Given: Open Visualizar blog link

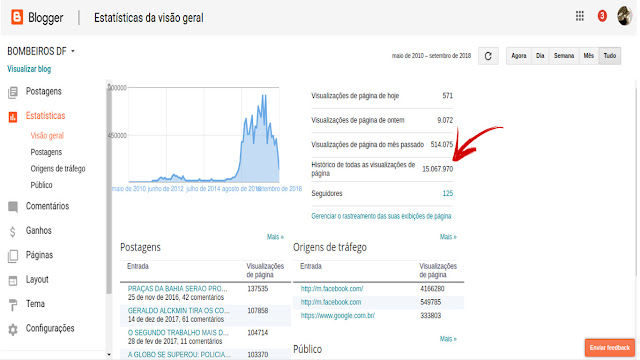Looking at the screenshot, I should 29,69.
